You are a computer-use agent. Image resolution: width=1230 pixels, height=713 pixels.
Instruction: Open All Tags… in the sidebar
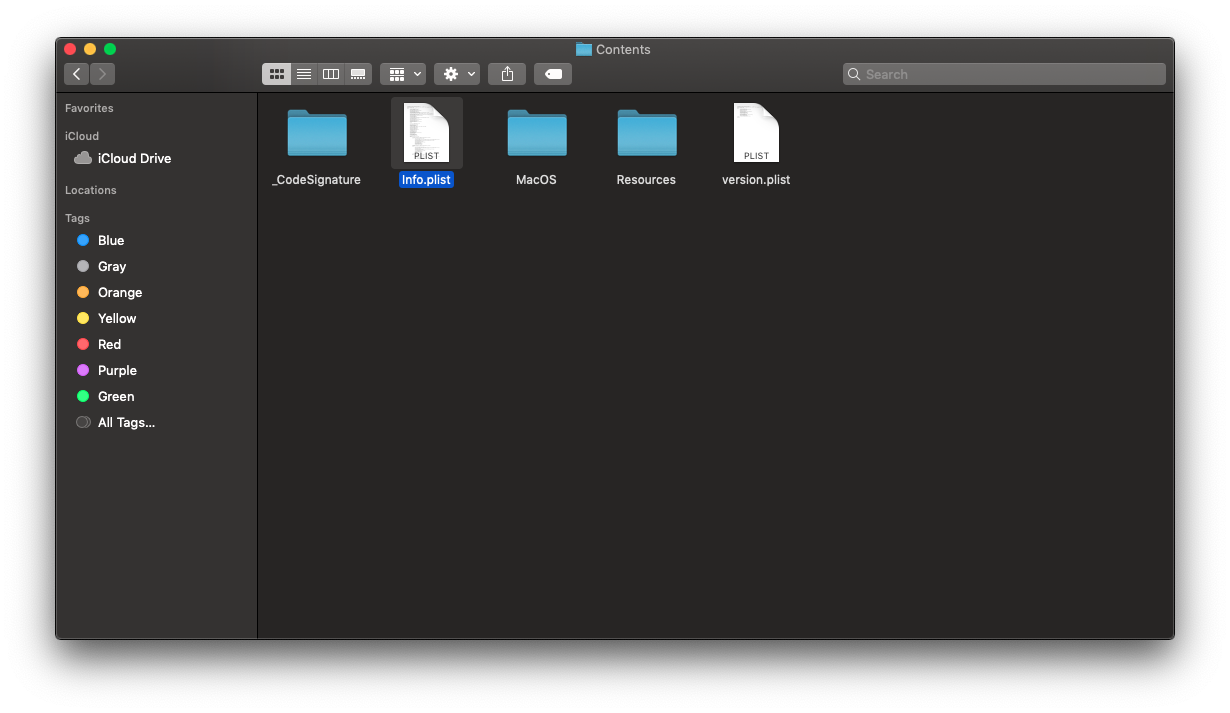(x=126, y=422)
